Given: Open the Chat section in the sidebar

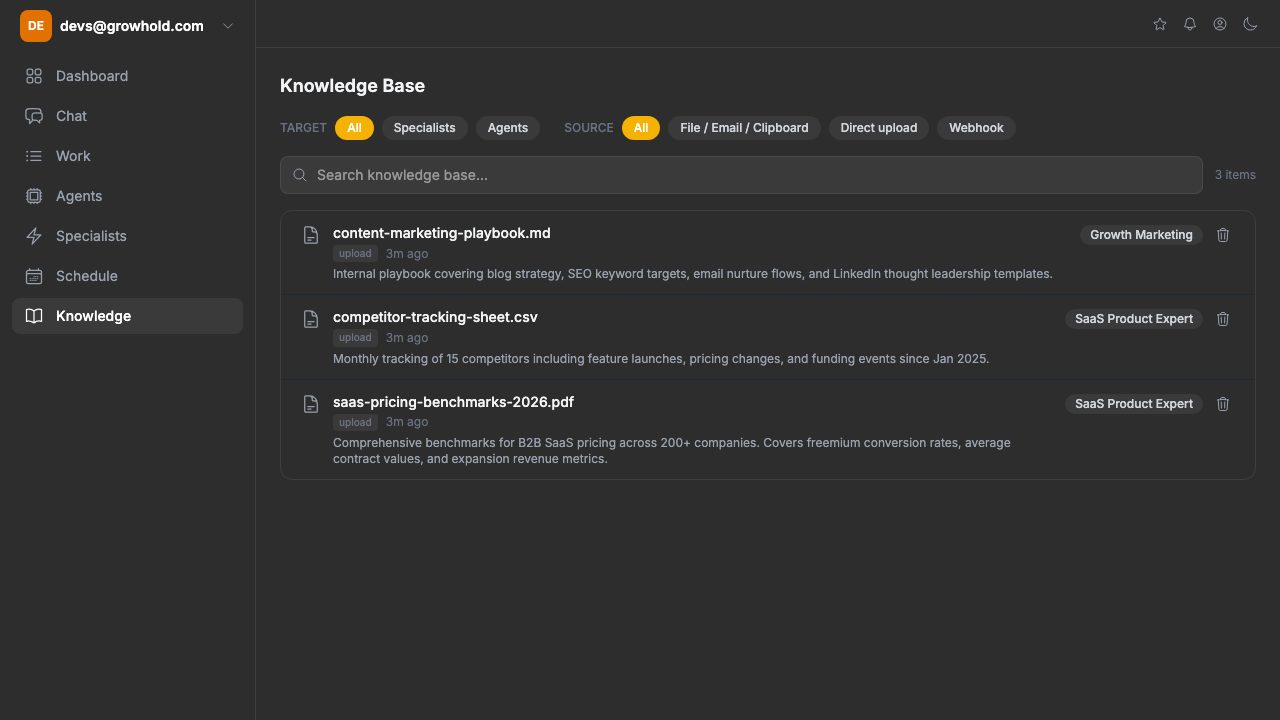Looking at the screenshot, I should coord(71,116).
